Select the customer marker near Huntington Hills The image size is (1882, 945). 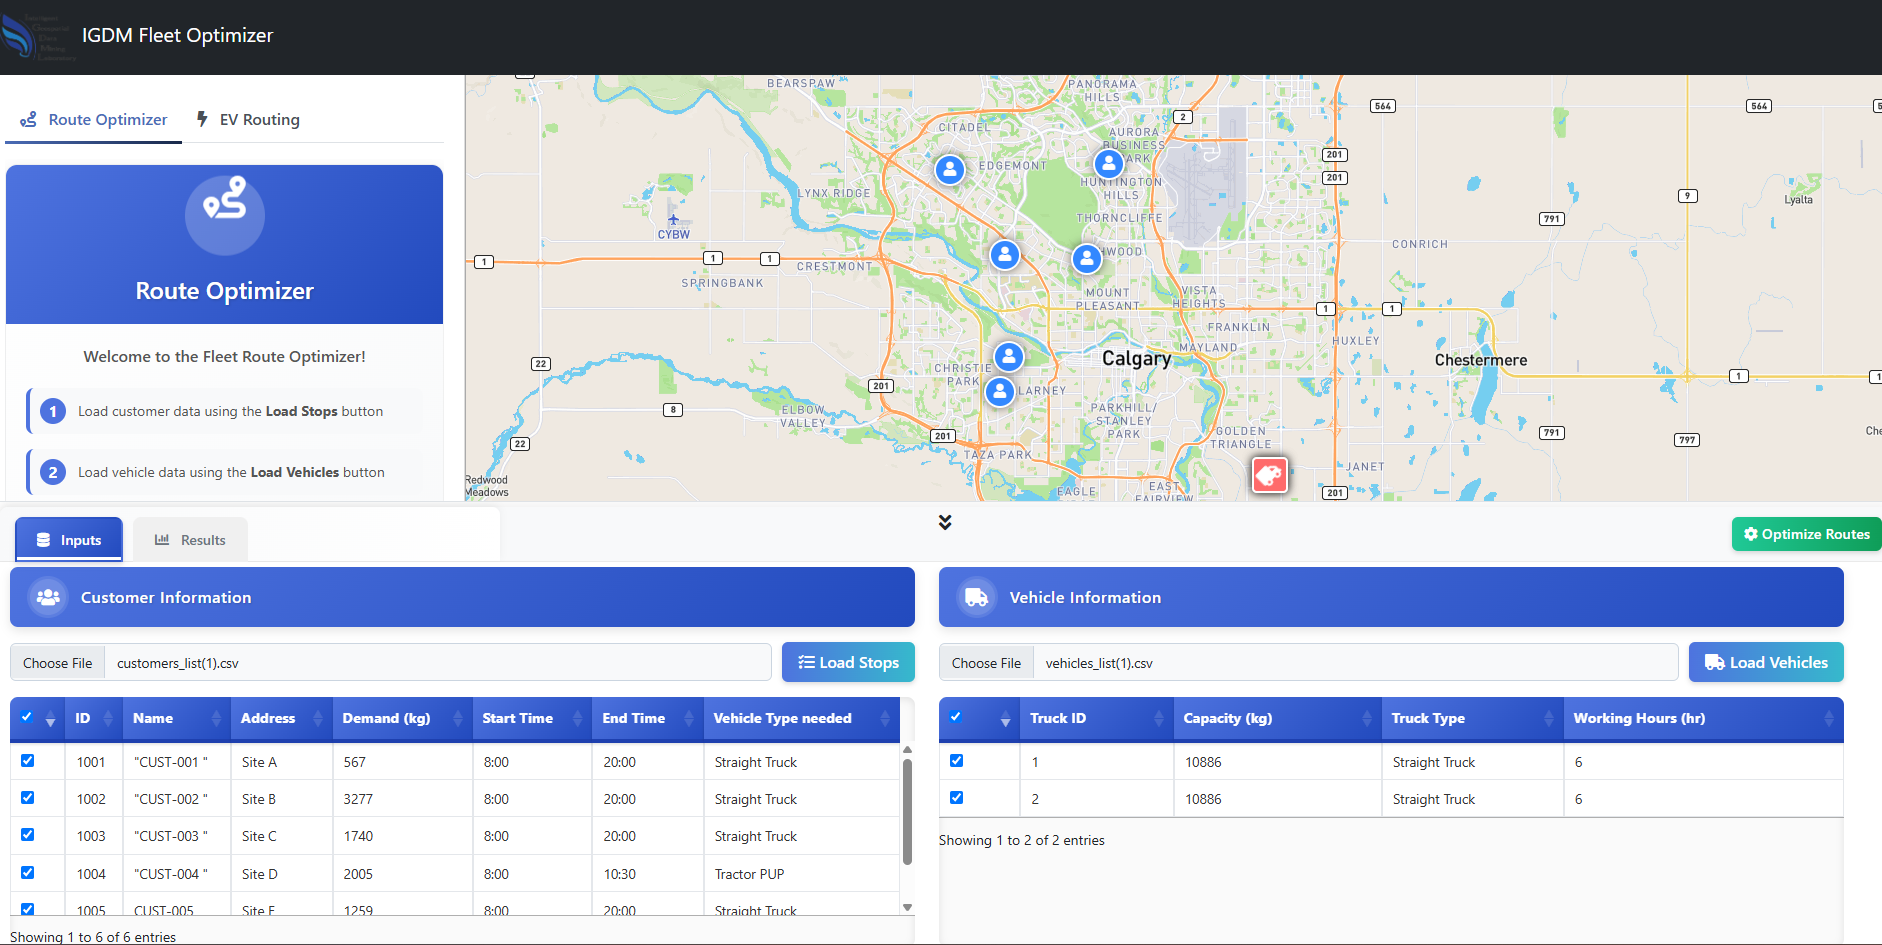(x=1109, y=163)
